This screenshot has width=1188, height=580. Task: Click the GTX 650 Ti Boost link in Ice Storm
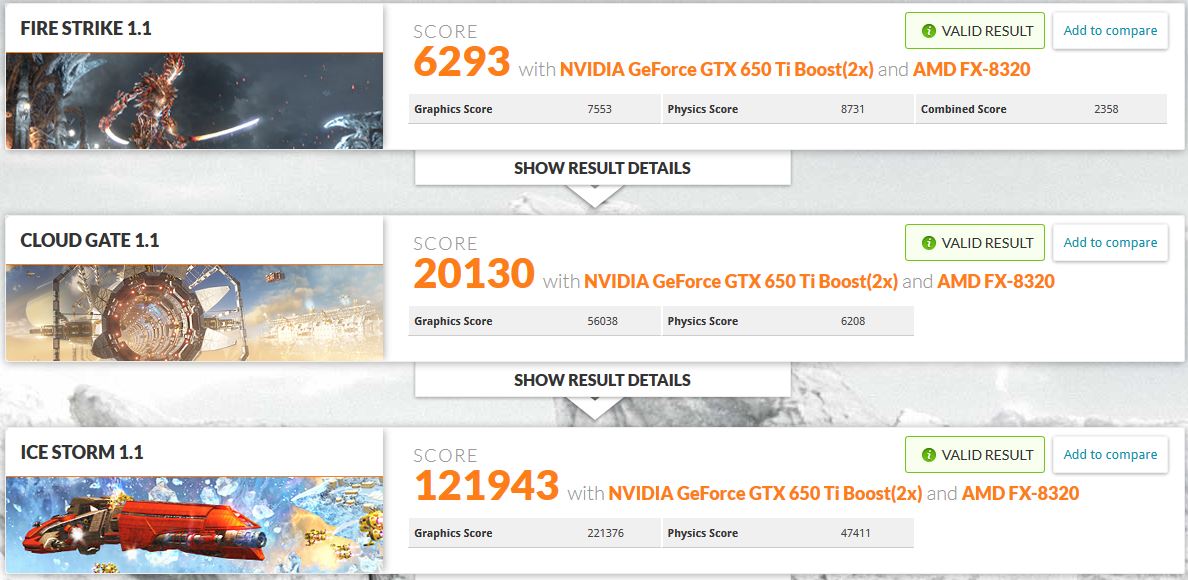(765, 494)
